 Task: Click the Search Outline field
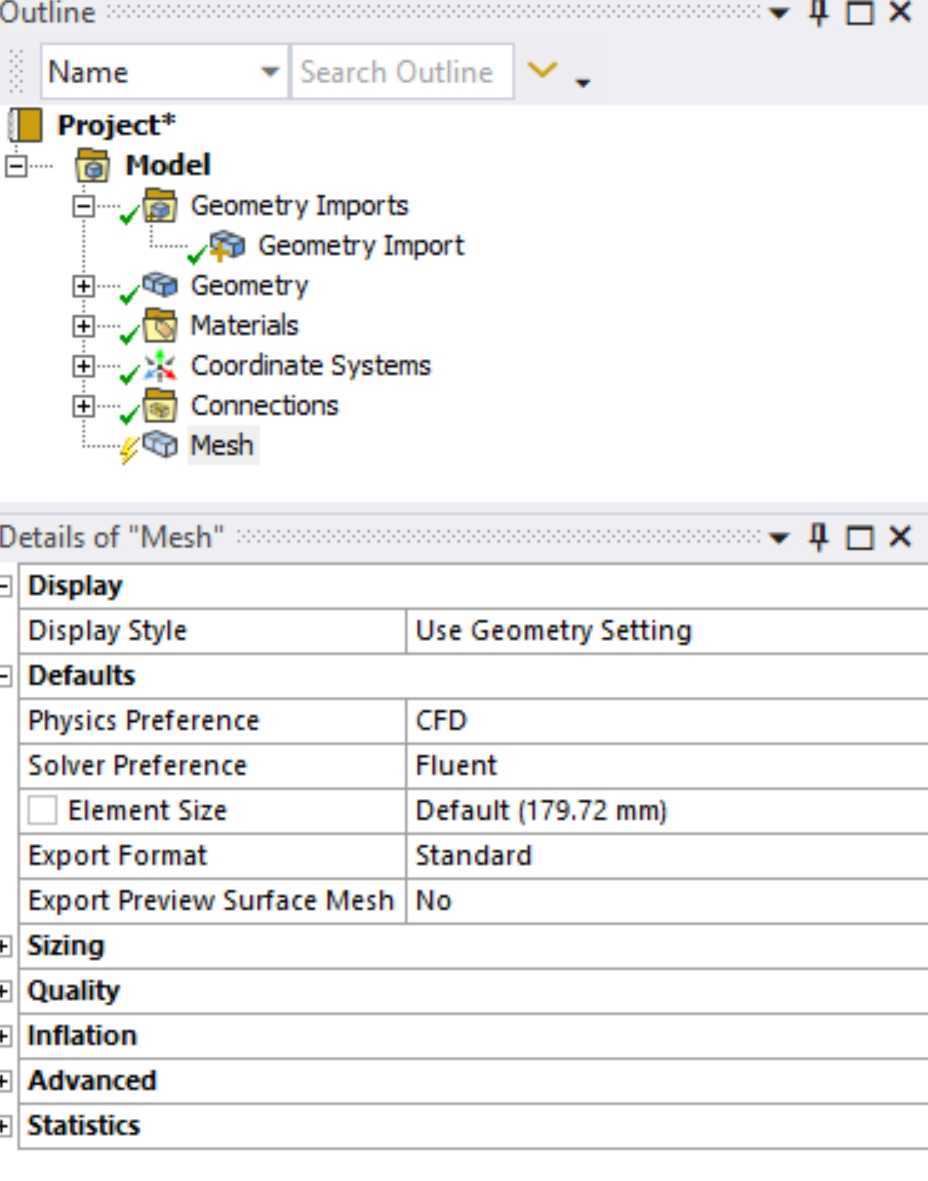tap(403, 72)
